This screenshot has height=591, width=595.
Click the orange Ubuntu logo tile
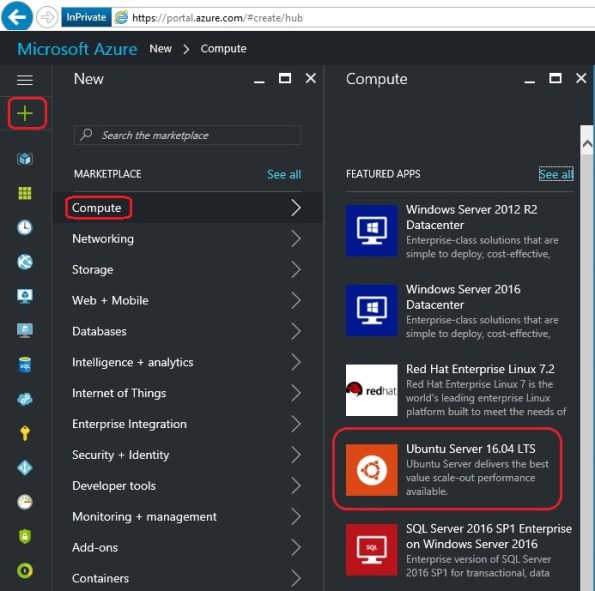[x=371, y=470]
